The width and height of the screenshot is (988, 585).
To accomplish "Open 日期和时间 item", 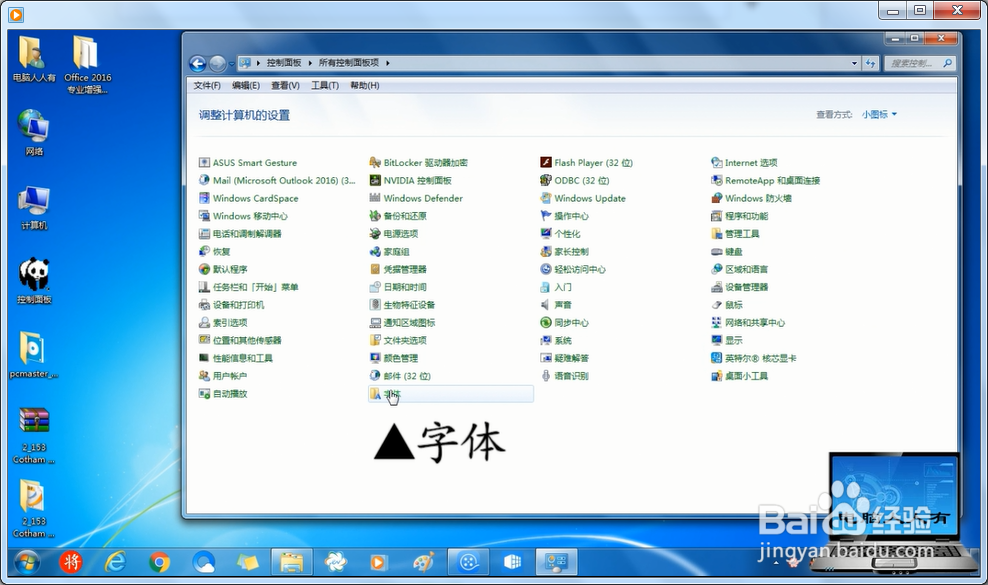I will coord(398,287).
